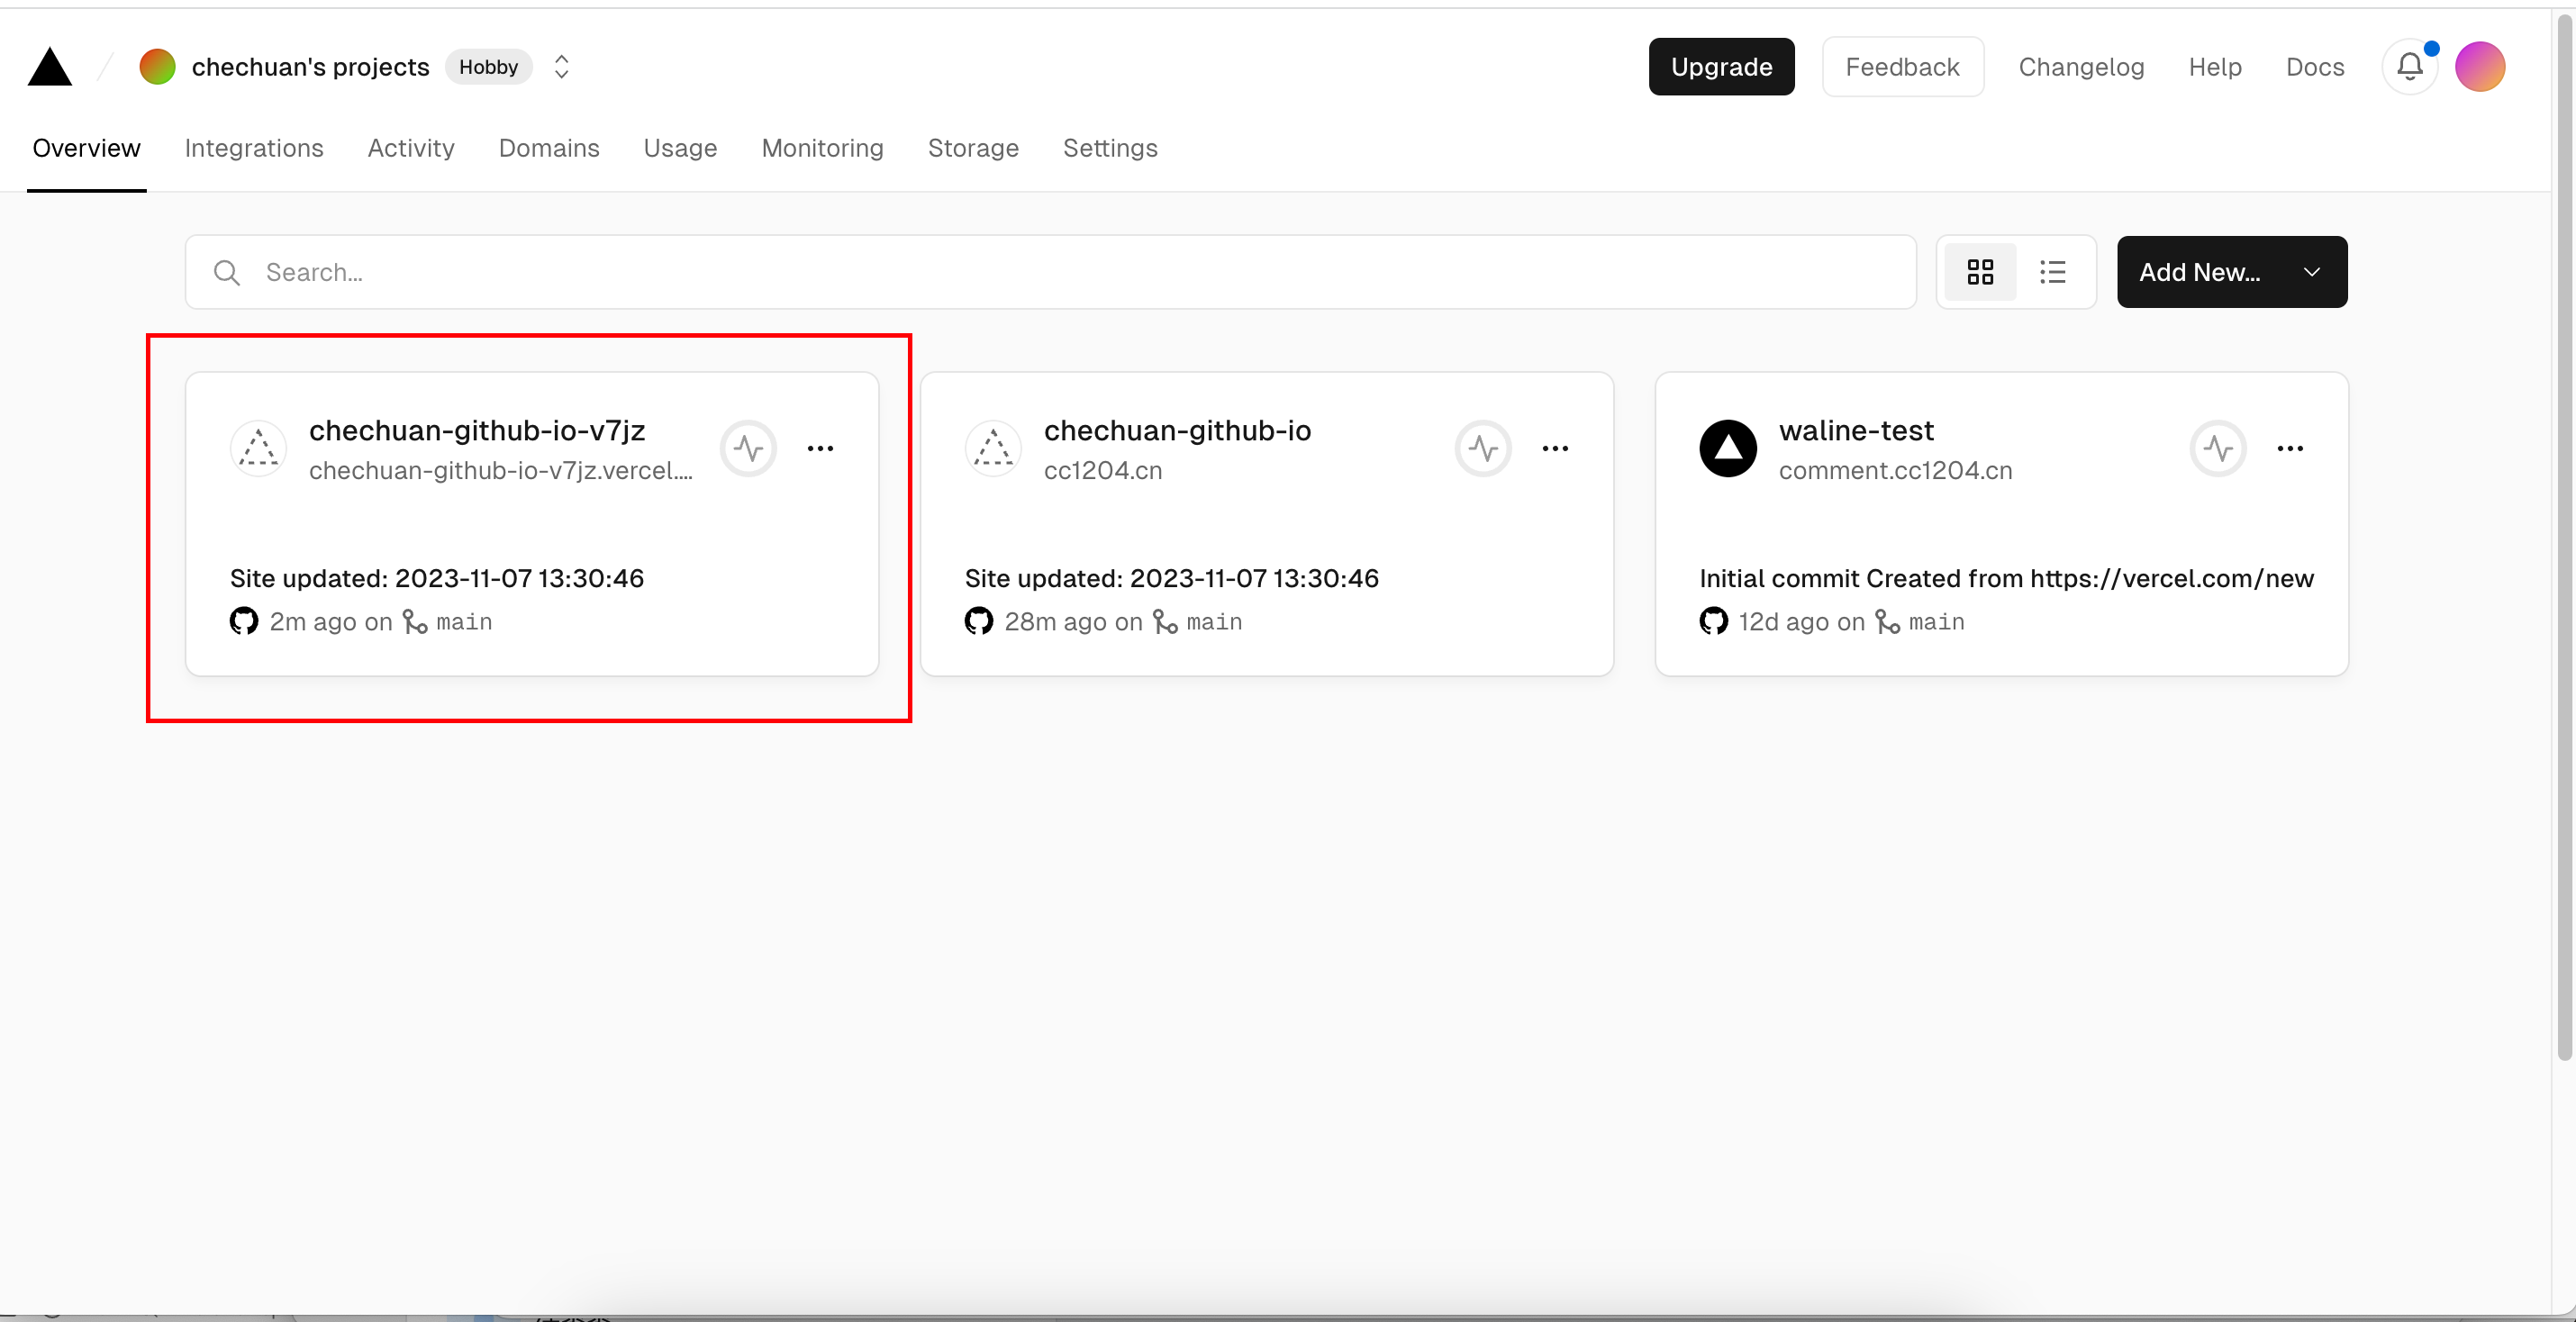The image size is (2576, 1322).
Task: Click Site updated commit on chechuan-github-io card
Action: pyautogui.click(x=1172, y=578)
